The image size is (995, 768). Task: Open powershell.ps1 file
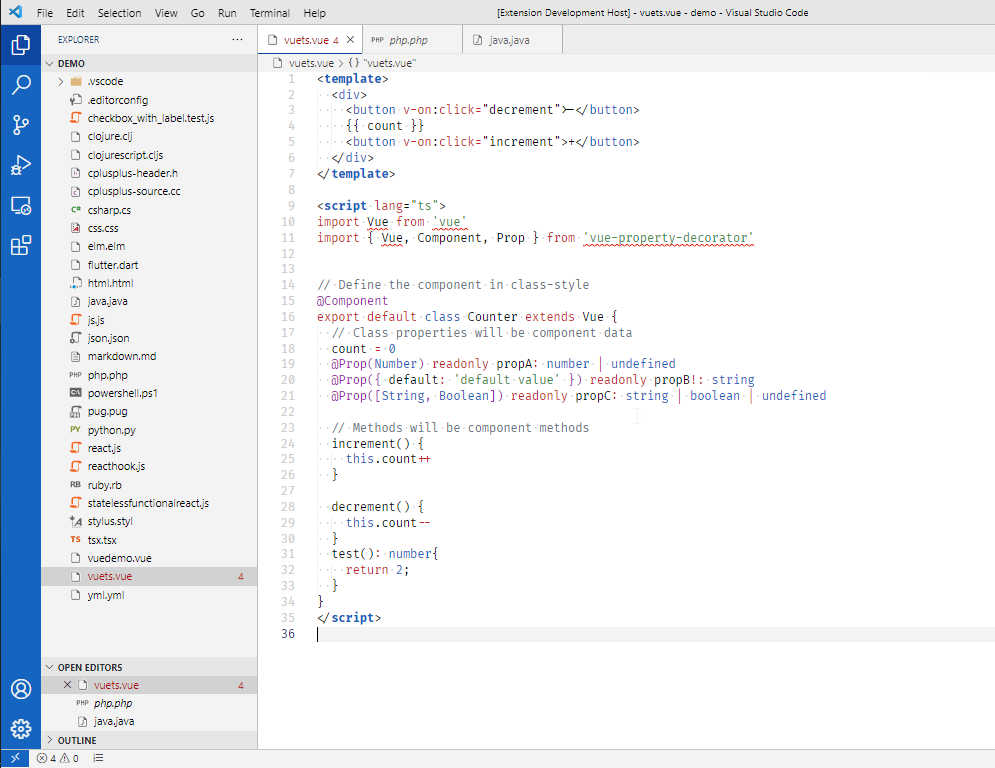tap(149, 393)
